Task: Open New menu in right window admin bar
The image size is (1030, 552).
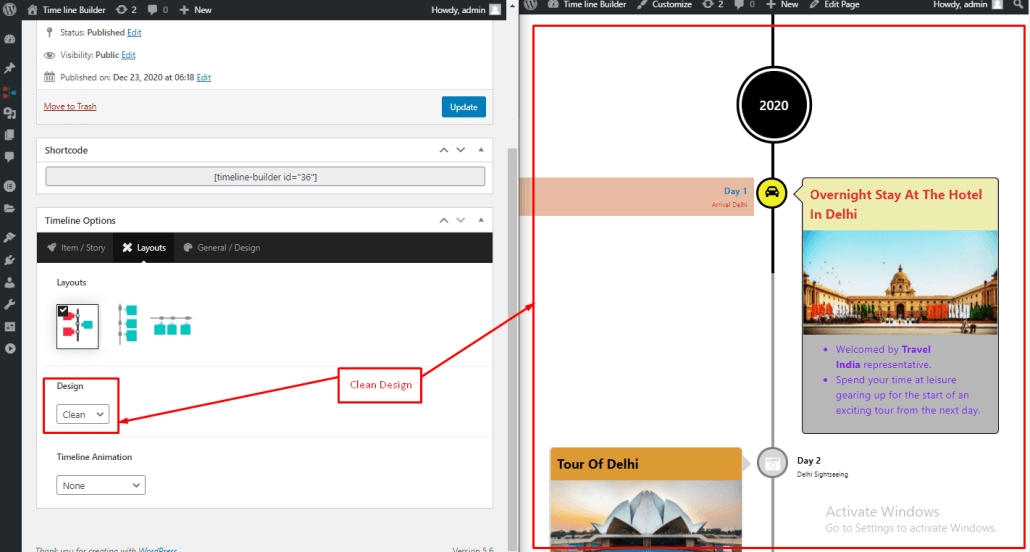Action: [x=783, y=5]
